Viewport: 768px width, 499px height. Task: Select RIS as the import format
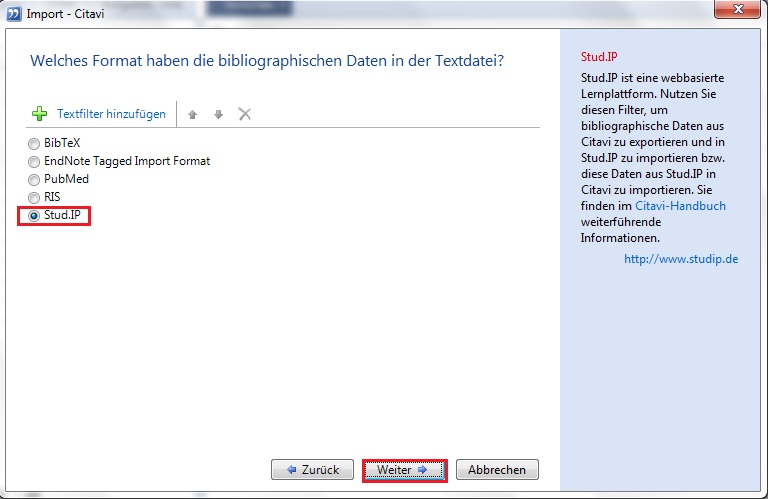pyautogui.click(x=35, y=198)
